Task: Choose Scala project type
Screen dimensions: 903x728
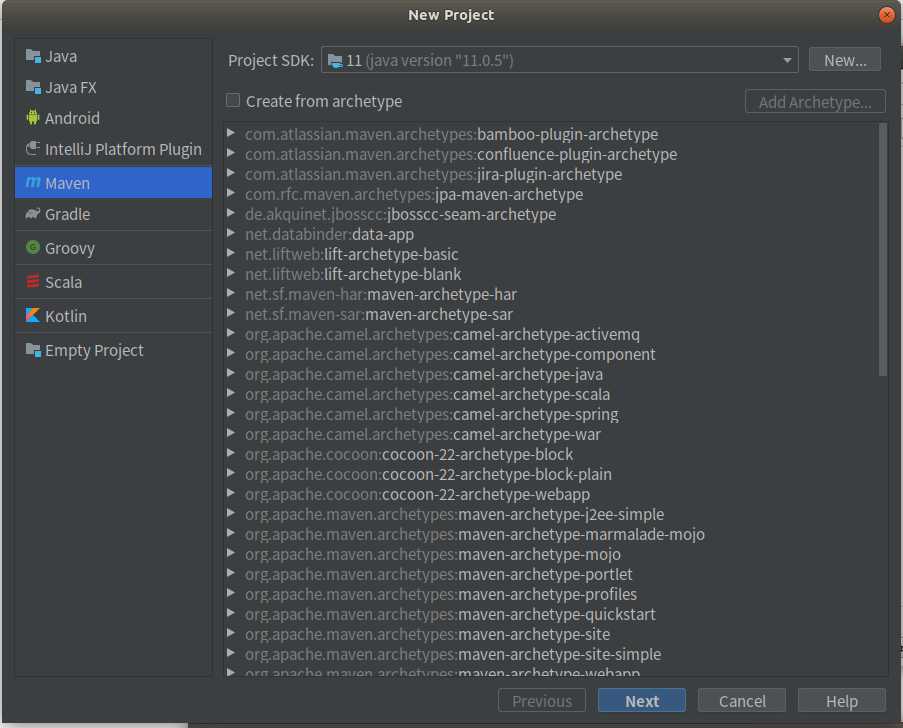Action: [x=113, y=282]
